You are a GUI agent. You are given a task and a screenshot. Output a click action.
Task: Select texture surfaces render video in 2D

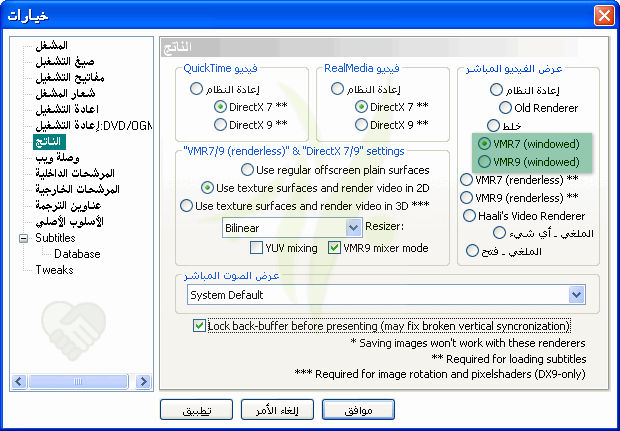point(208,188)
